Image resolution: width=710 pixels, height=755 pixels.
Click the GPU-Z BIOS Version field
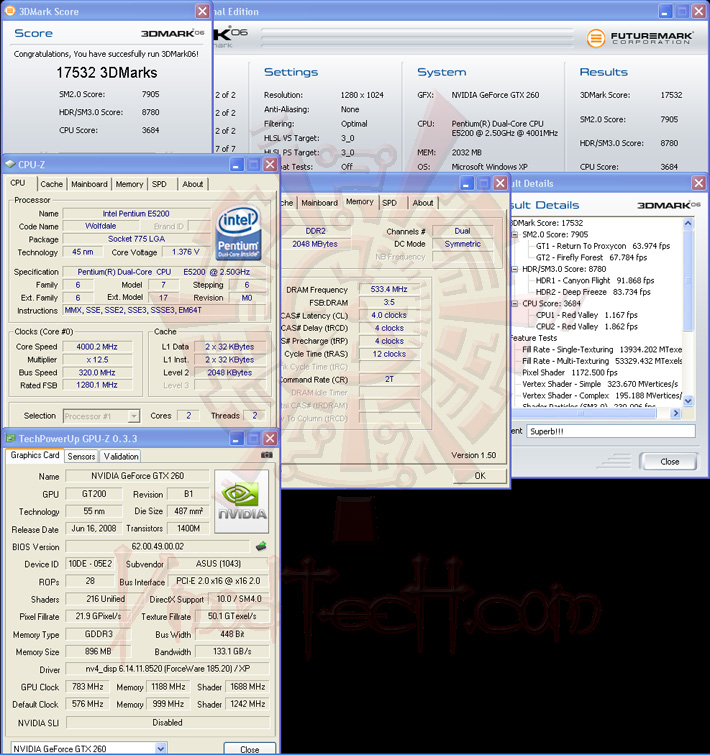(x=158, y=547)
